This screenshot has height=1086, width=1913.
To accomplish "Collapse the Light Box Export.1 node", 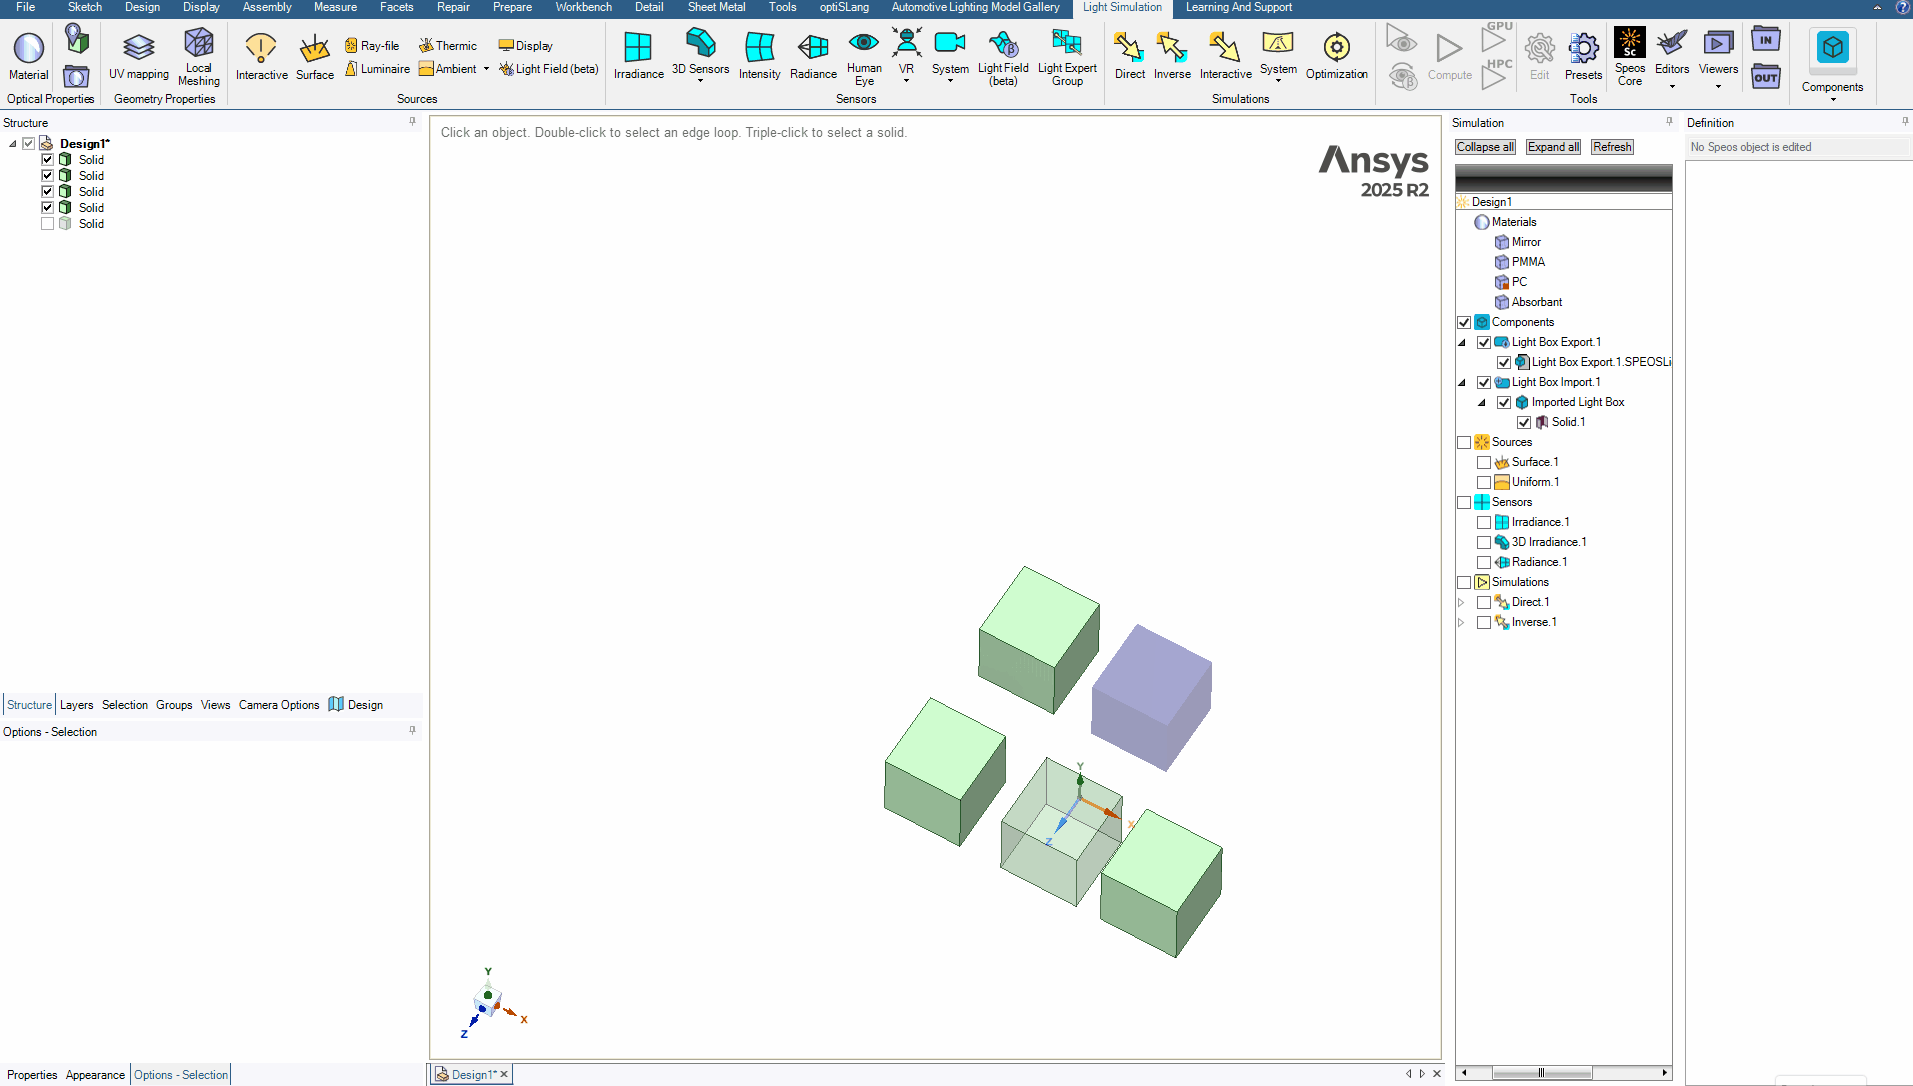I will point(1462,342).
